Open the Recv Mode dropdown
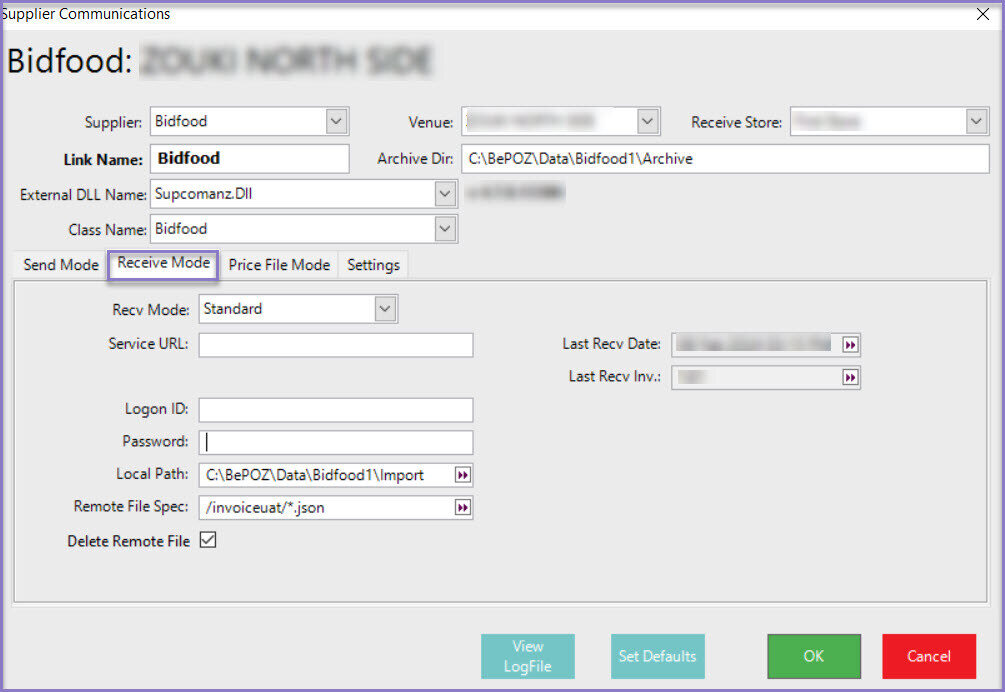This screenshot has height=692, width=1005. point(385,309)
